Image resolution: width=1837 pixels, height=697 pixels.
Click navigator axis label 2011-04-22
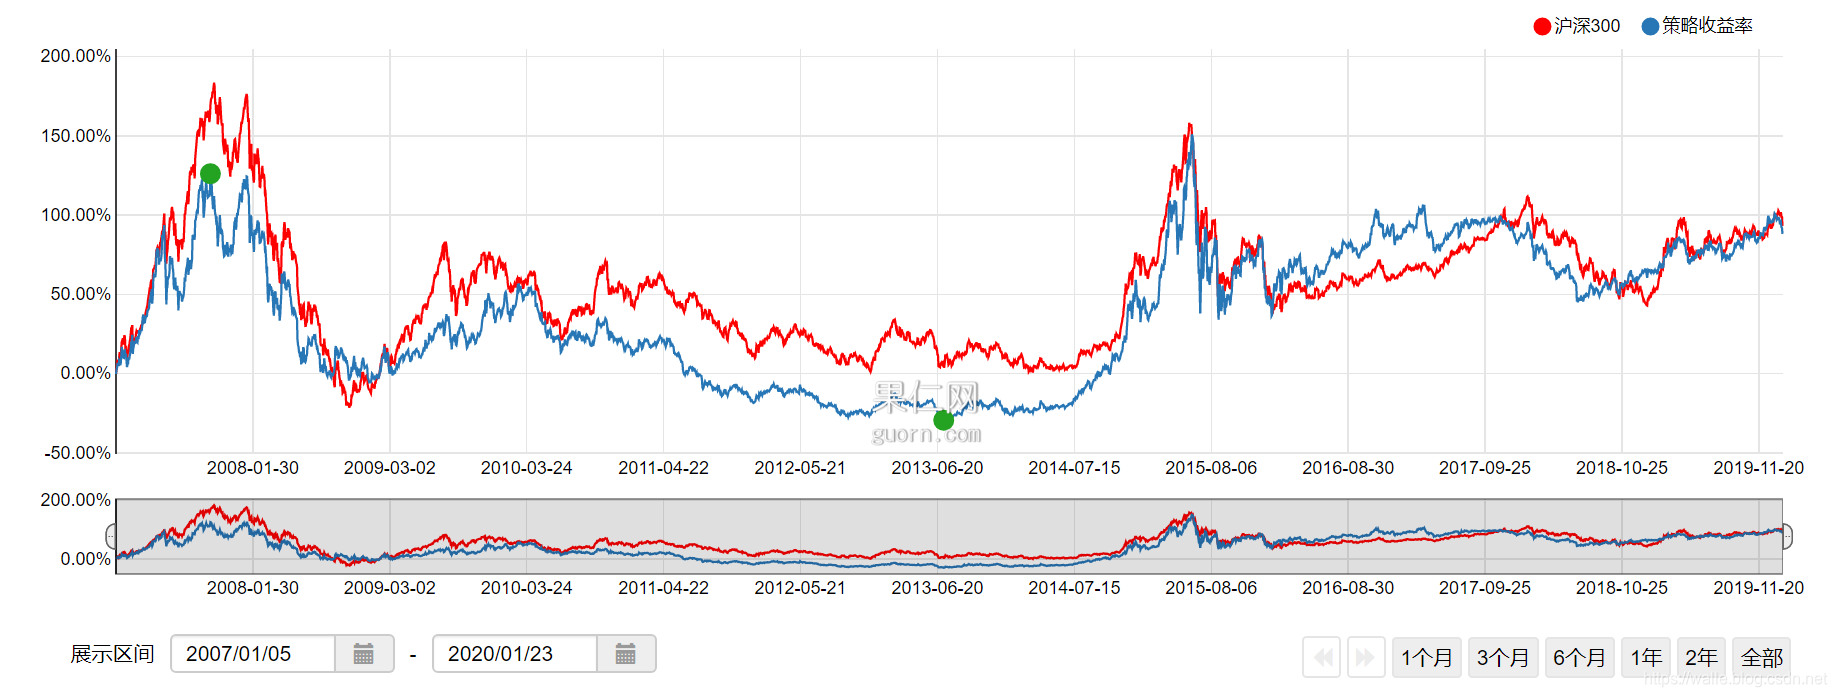664,588
